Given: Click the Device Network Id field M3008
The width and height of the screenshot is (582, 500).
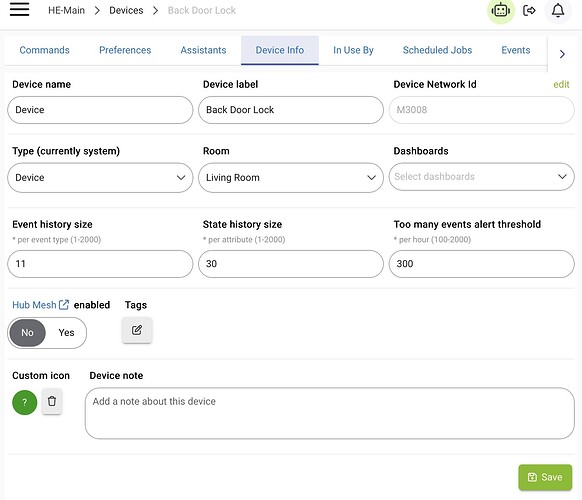Looking at the screenshot, I should click(x=481, y=110).
